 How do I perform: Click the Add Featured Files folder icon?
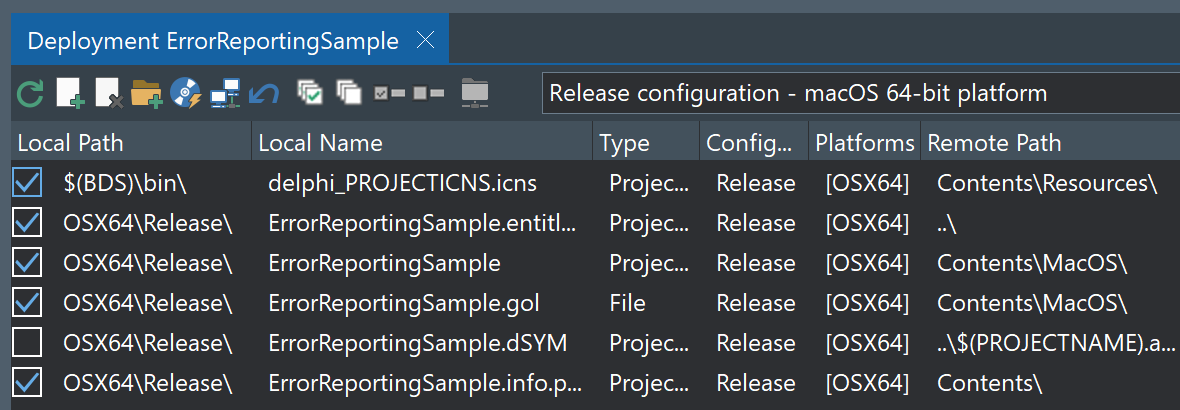click(x=147, y=94)
